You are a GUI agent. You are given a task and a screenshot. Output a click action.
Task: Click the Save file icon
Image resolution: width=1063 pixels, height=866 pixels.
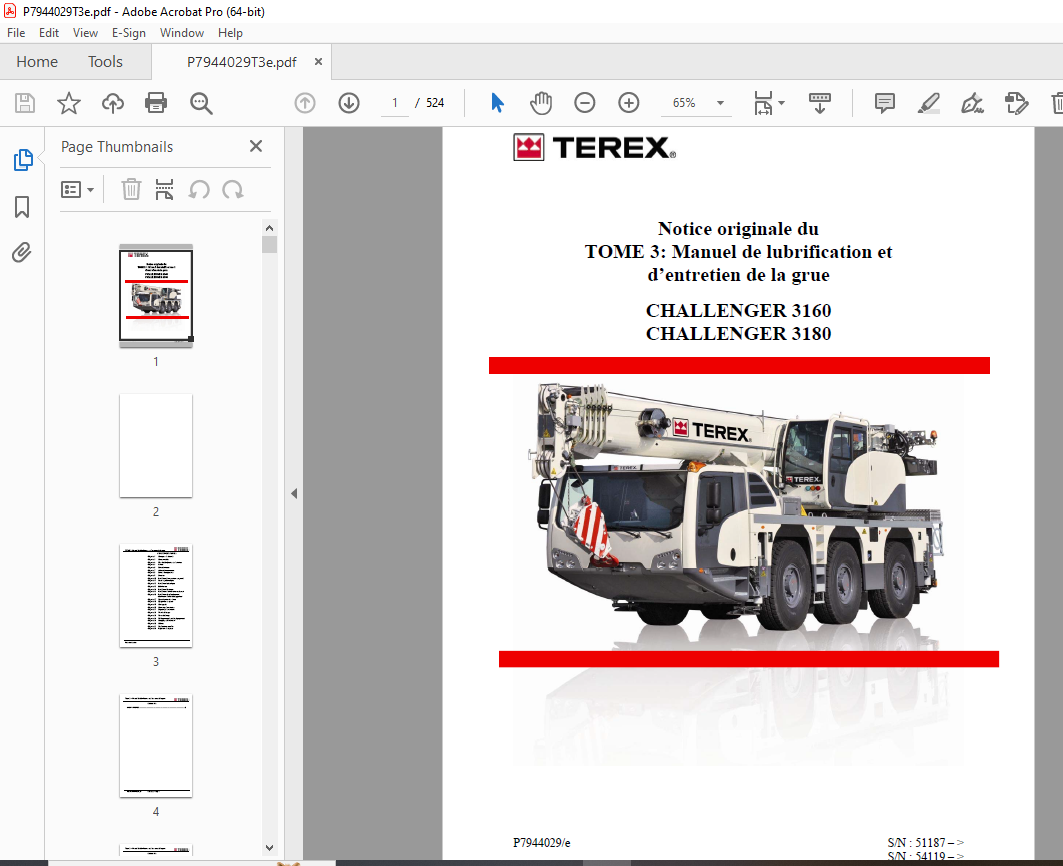tap(25, 103)
